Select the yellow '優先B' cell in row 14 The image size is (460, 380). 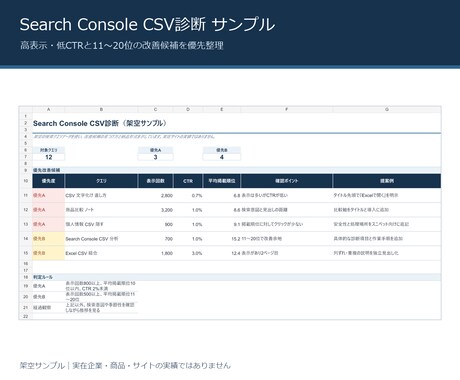tap(49, 239)
